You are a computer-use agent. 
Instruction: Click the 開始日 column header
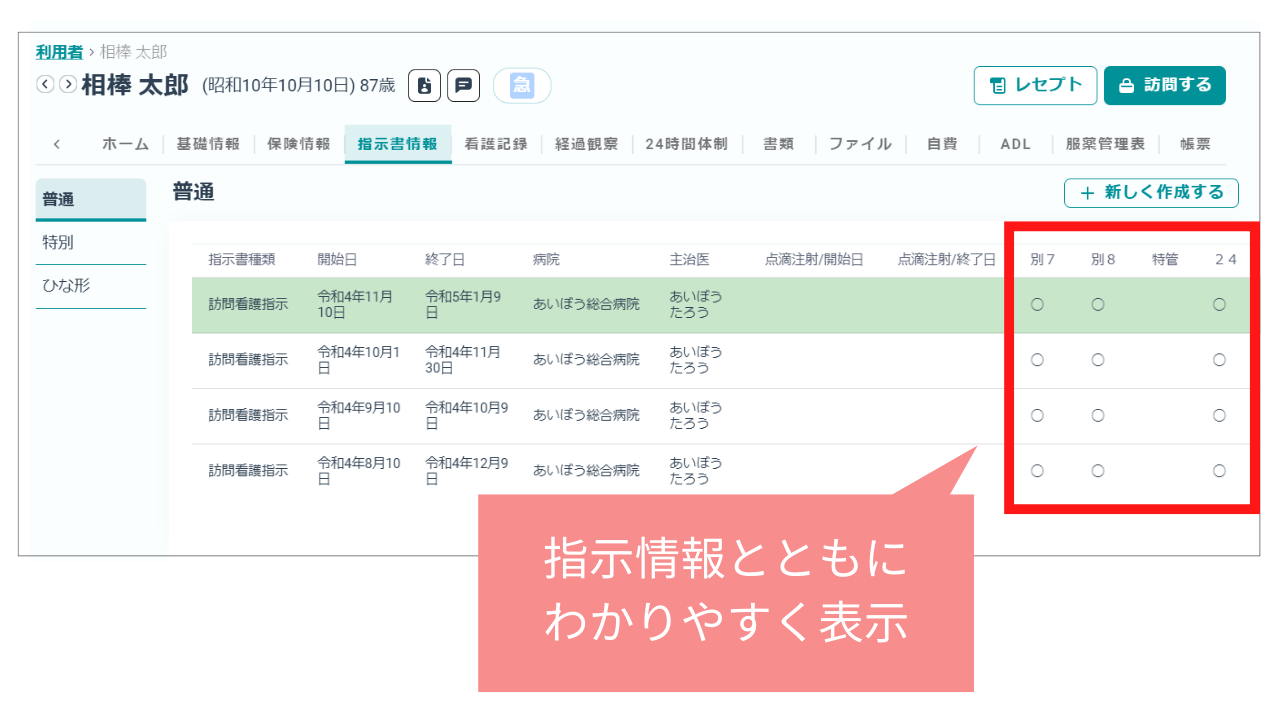(337, 260)
